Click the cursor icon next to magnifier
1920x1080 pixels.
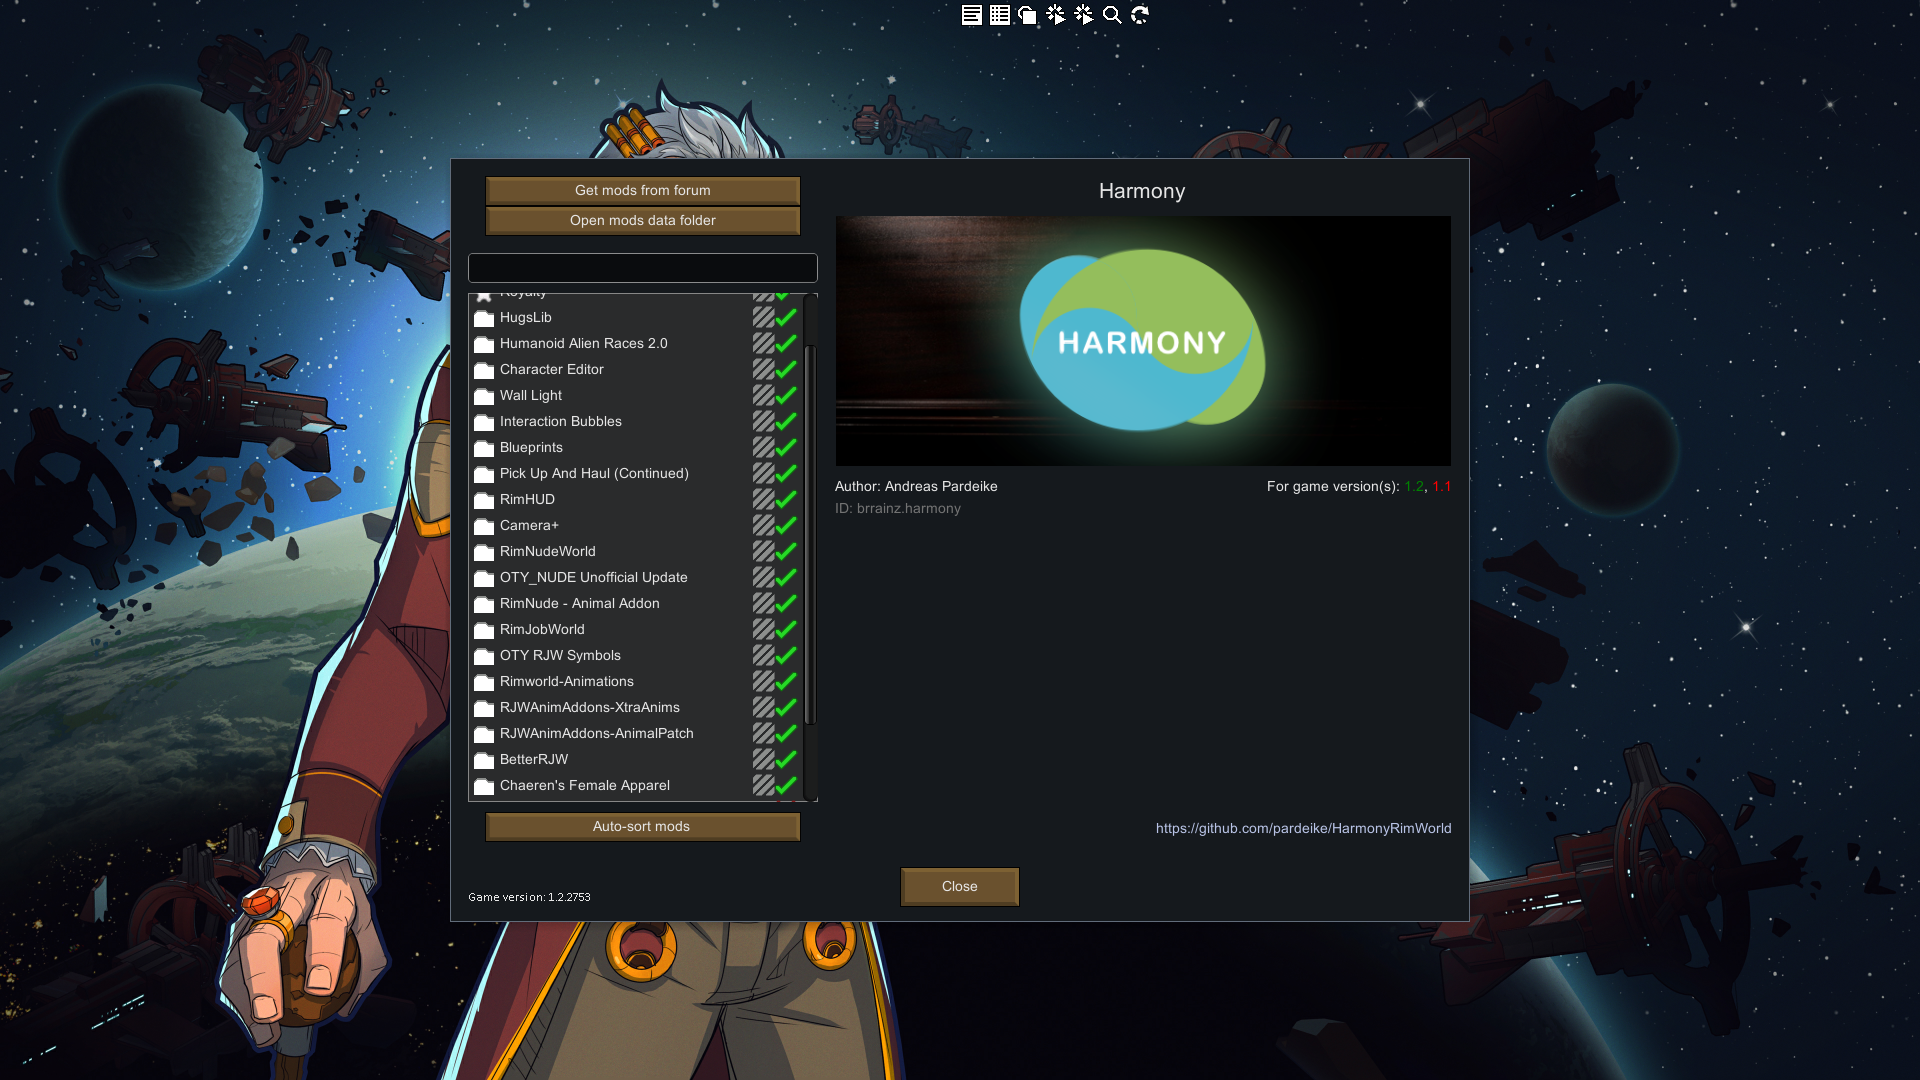(x=1083, y=15)
